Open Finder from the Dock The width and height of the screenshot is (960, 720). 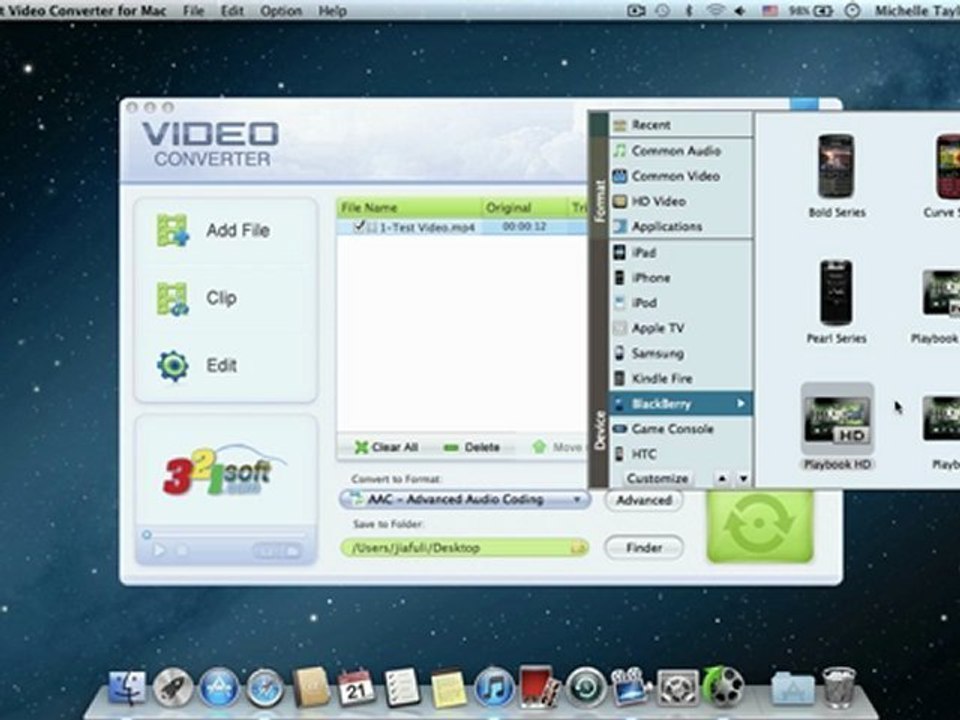(x=127, y=688)
